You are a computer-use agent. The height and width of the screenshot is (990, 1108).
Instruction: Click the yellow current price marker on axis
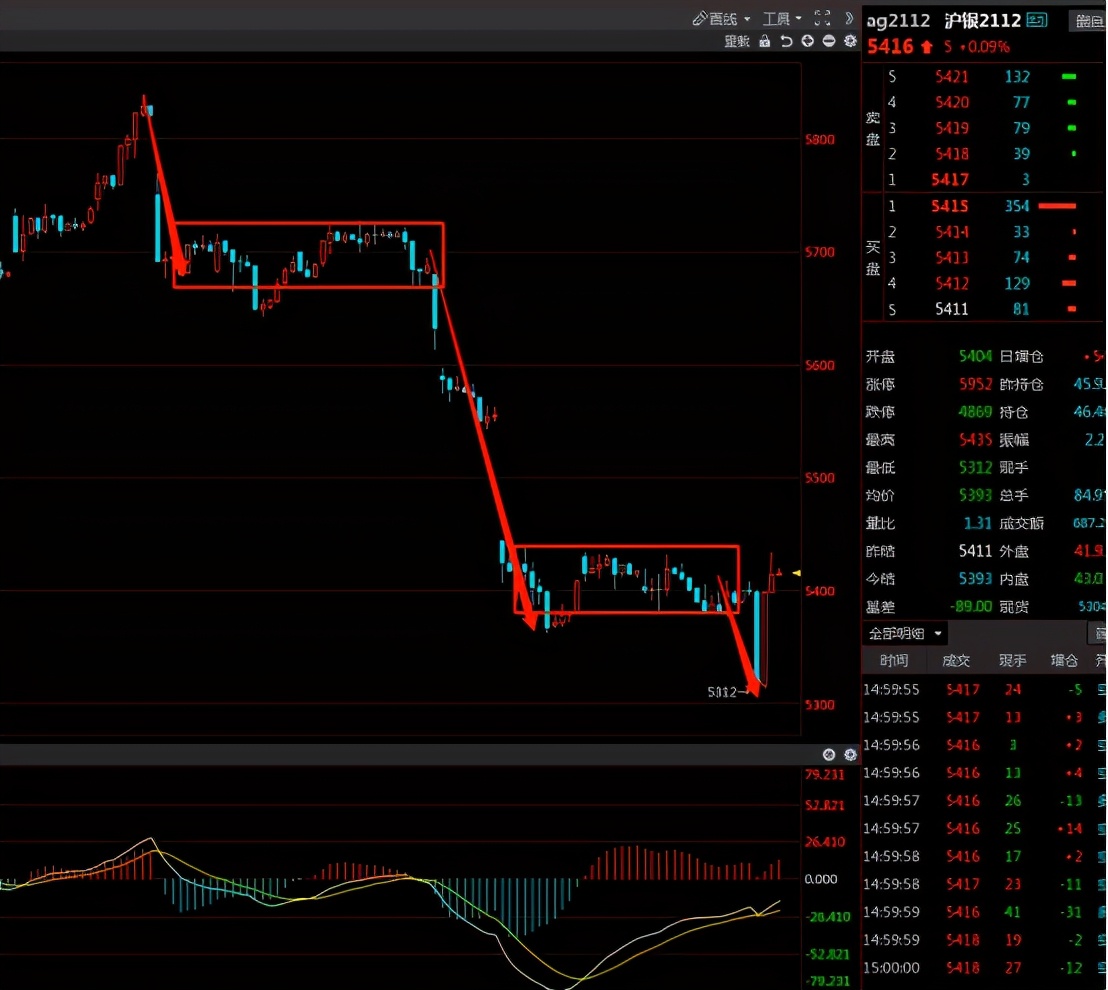click(x=796, y=572)
